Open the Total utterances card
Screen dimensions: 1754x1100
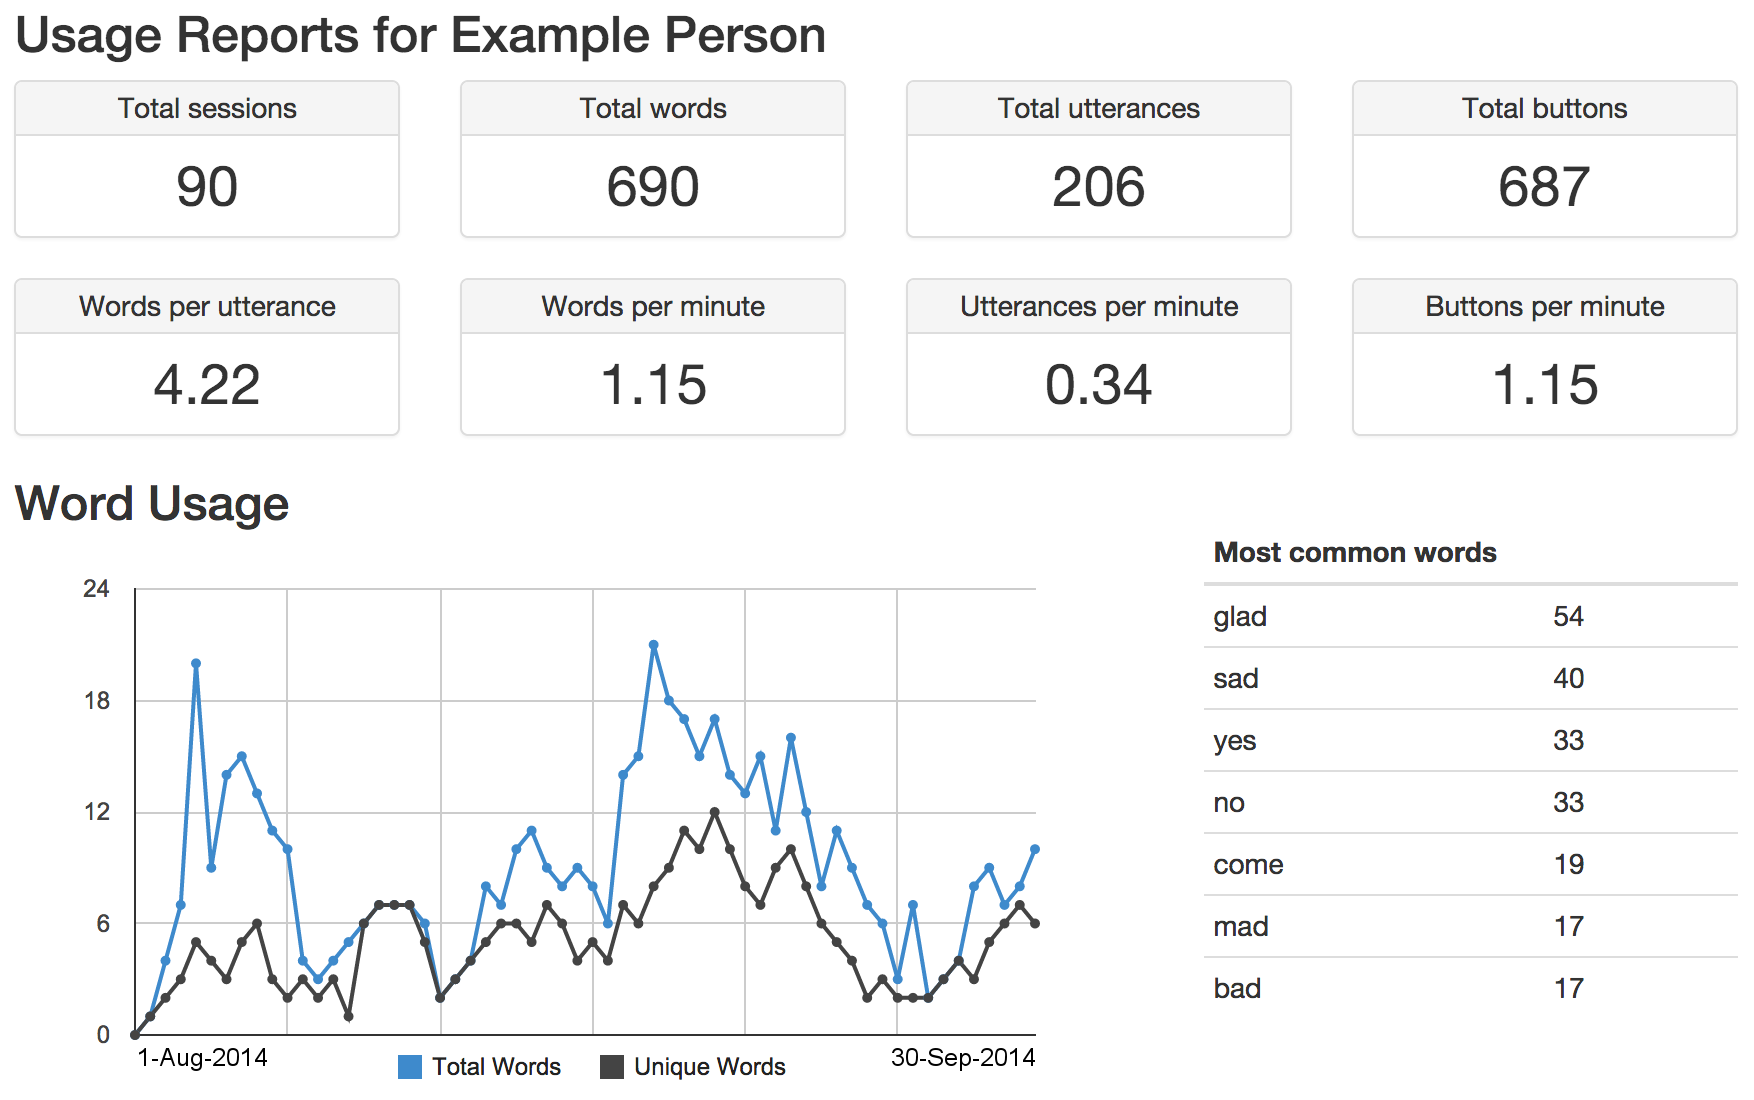coord(1099,160)
